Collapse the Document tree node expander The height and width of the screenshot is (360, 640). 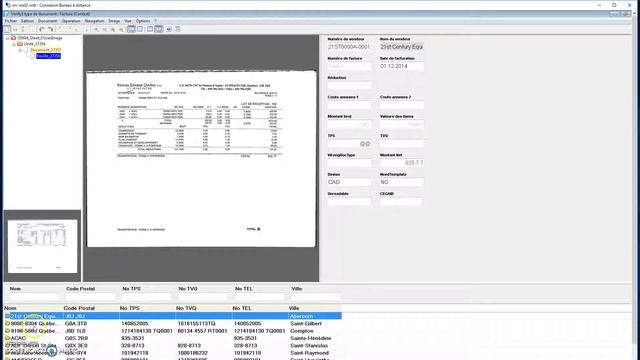pyautogui.click(x=20, y=50)
